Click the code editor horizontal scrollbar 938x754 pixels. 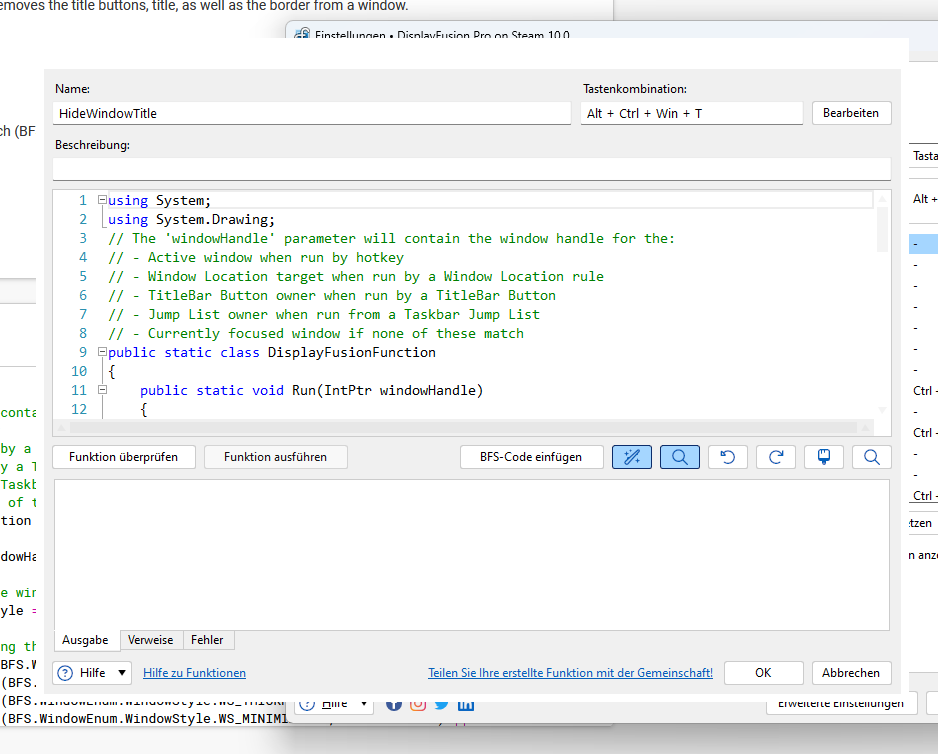click(463, 428)
